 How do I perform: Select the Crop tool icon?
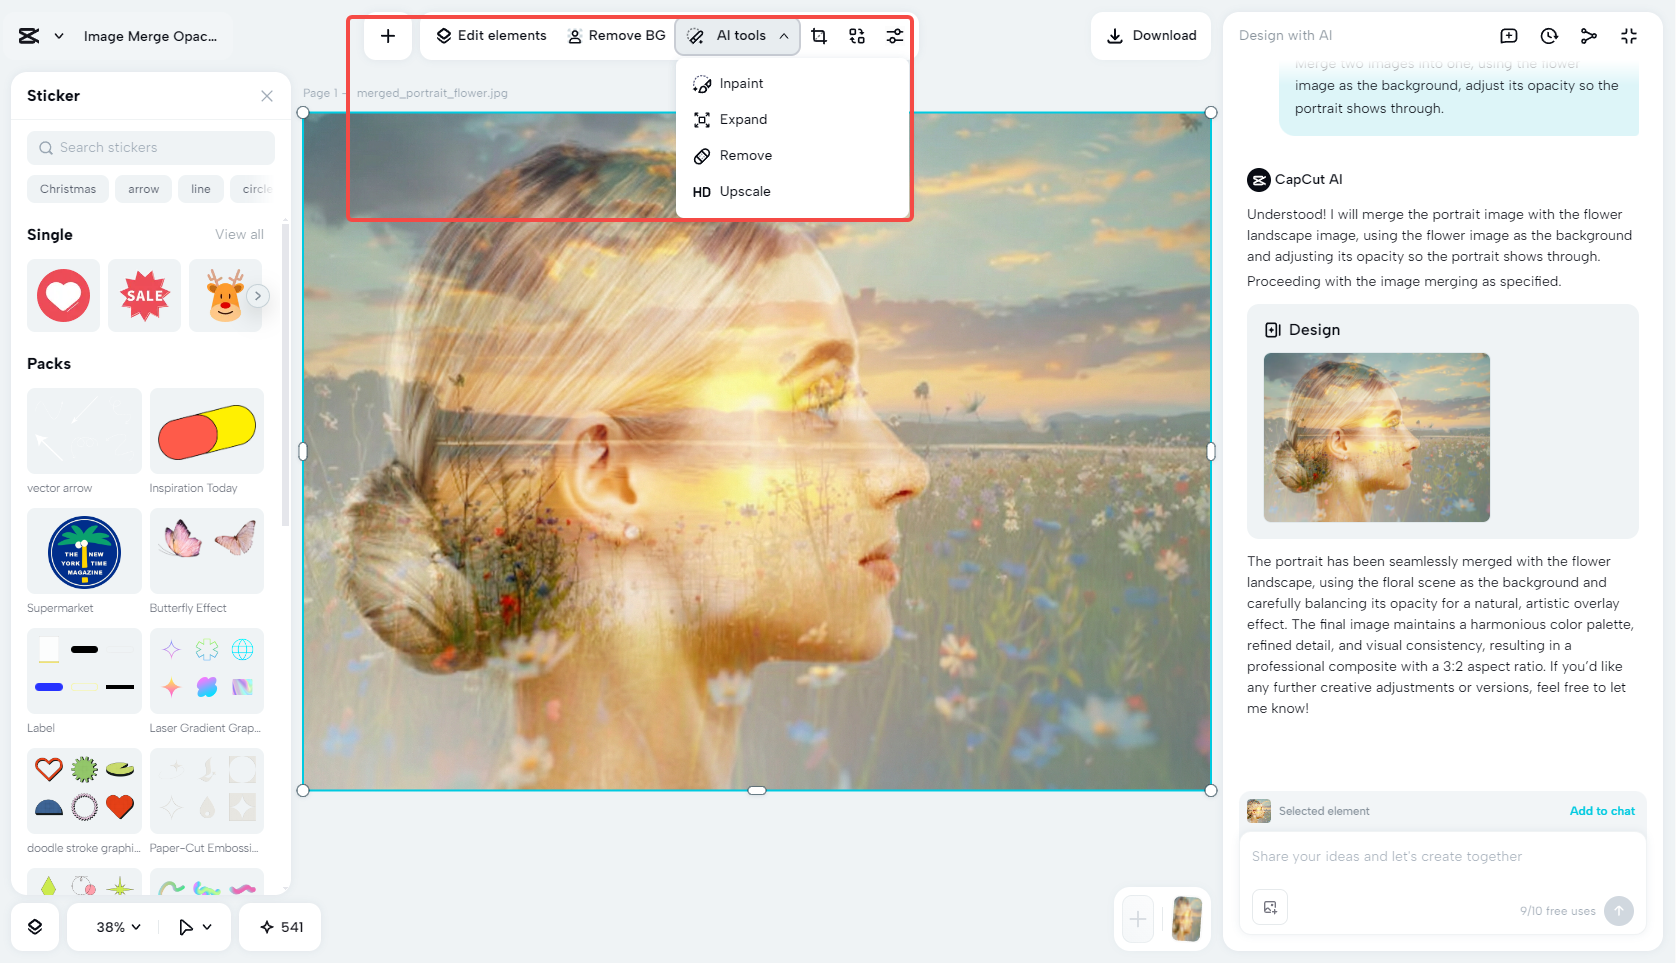tap(819, 36)
